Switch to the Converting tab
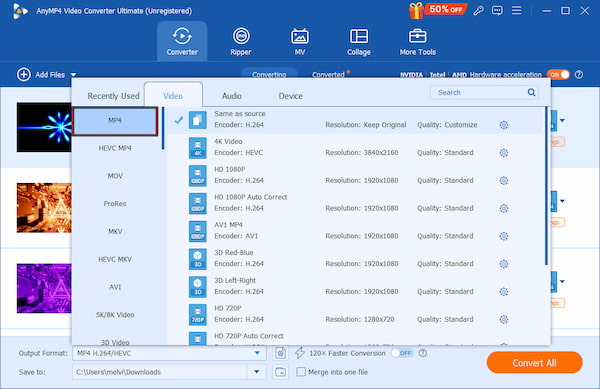 tap(269, 75)
